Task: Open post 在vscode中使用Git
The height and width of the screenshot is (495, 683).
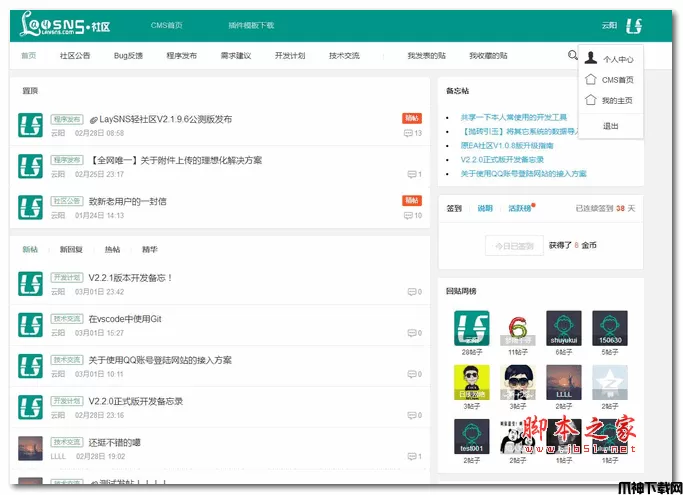Action: coord(125,319)
